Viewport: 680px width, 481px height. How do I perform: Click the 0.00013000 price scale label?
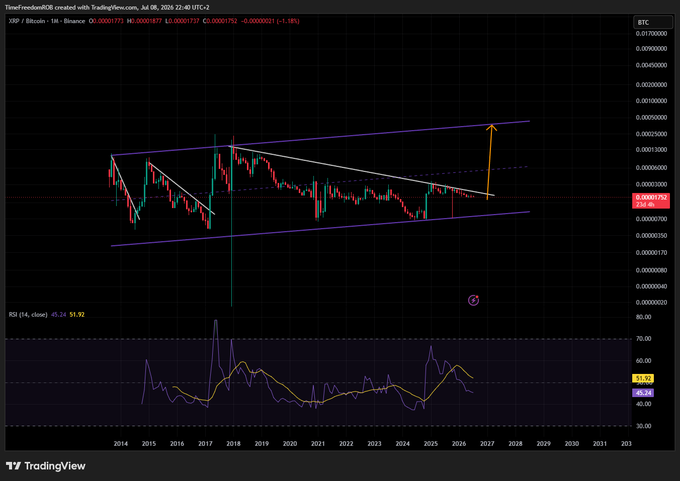(x=651, y=150)
